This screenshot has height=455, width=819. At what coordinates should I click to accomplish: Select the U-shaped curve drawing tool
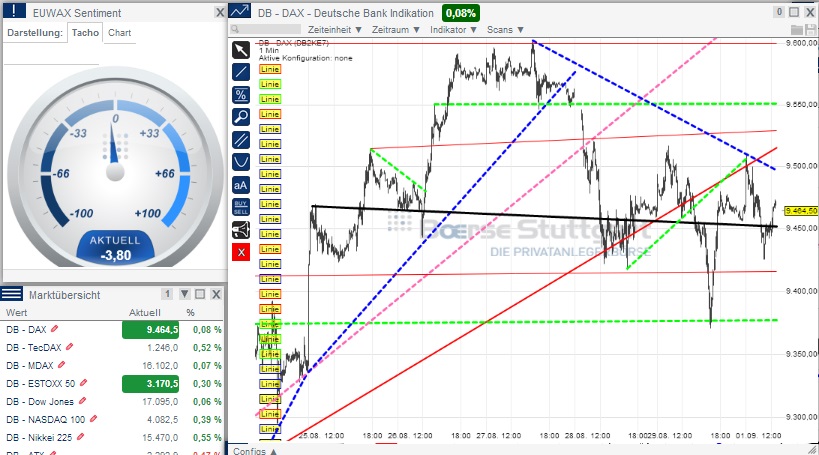[241, 162]
